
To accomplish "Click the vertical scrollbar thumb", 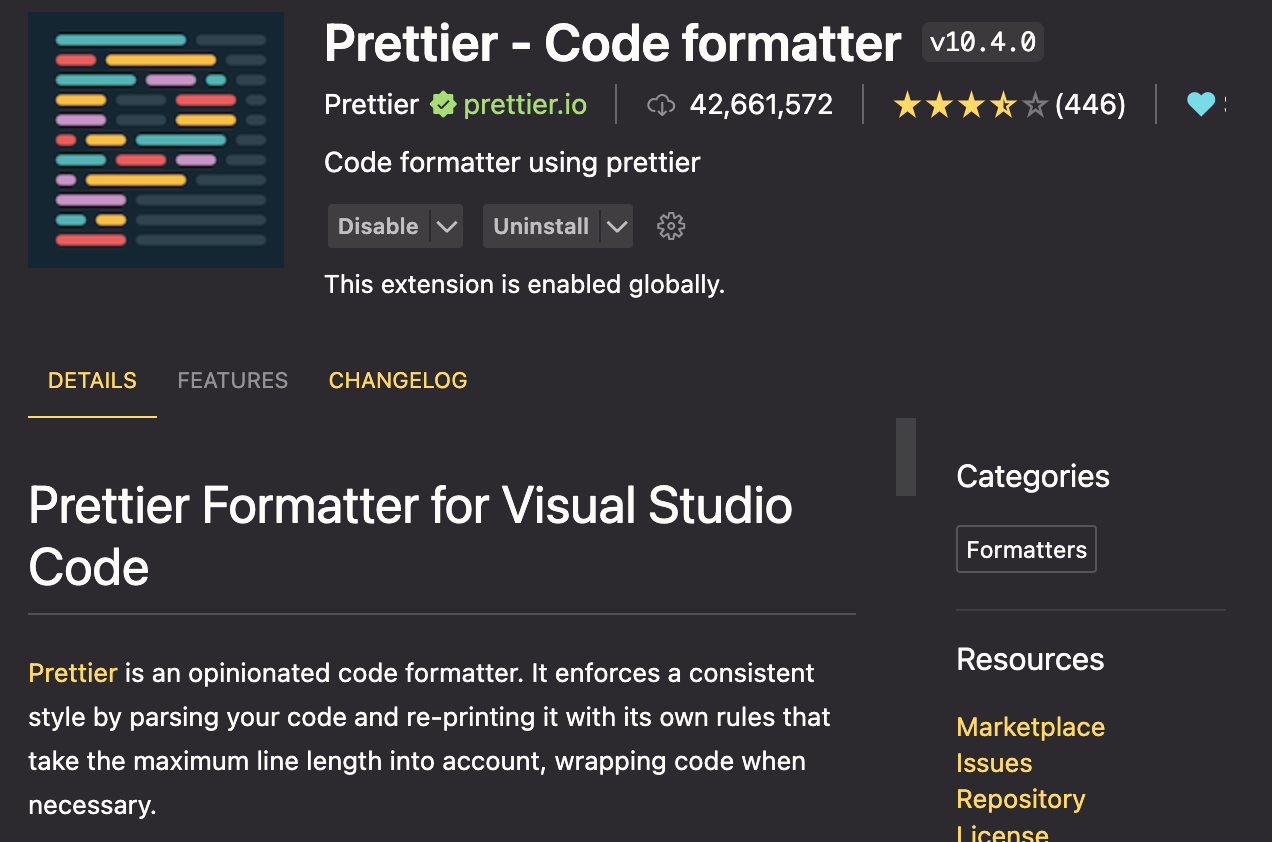I will tap(905, 458).
